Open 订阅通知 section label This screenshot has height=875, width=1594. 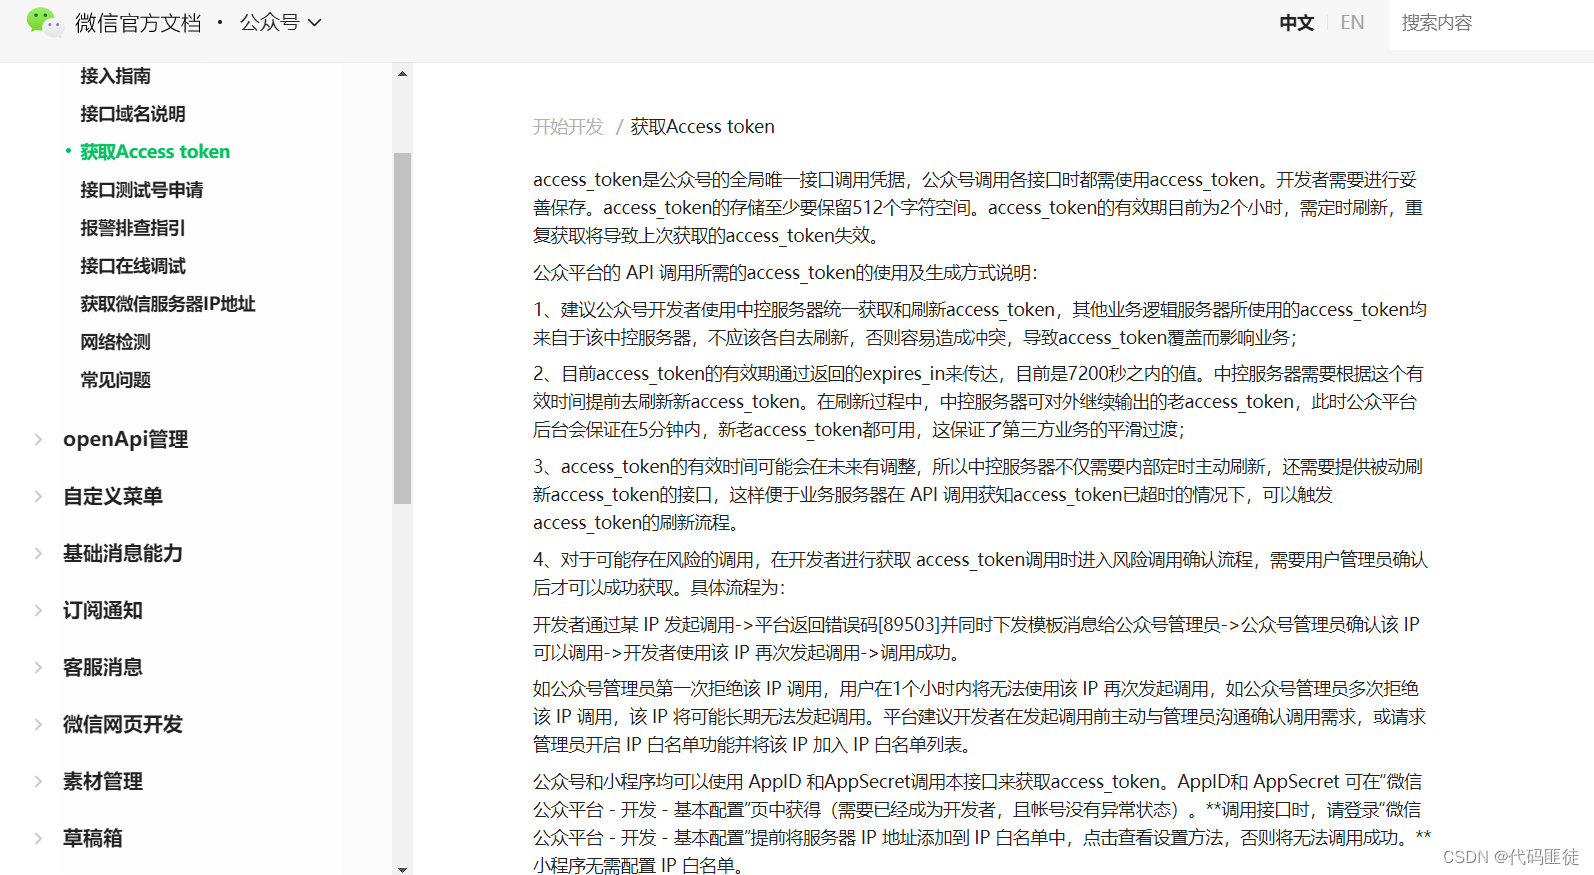(103, 610)
